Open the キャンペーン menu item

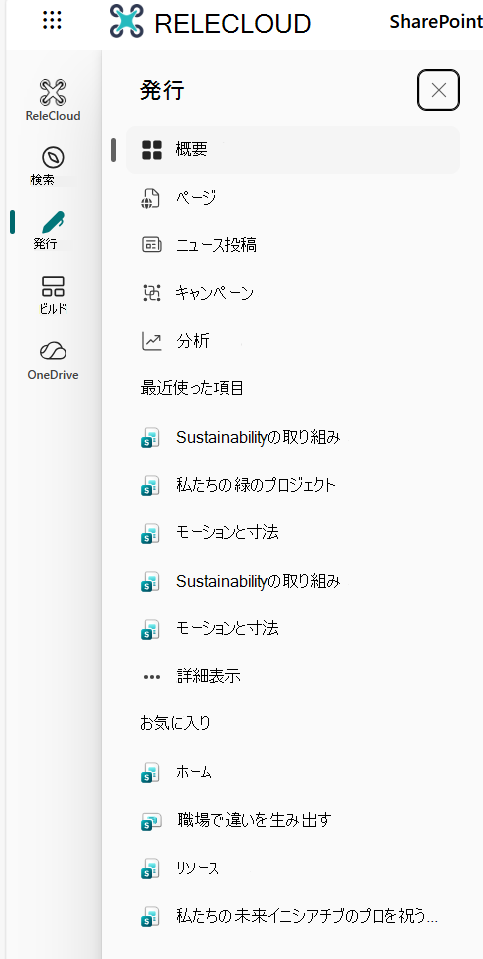[293, 294]
